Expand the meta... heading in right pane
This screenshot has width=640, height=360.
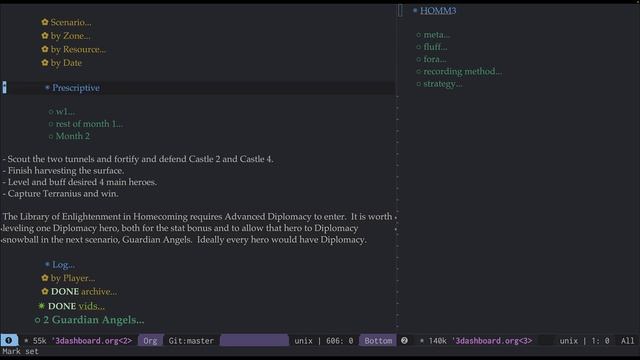(x=437, y=35)
